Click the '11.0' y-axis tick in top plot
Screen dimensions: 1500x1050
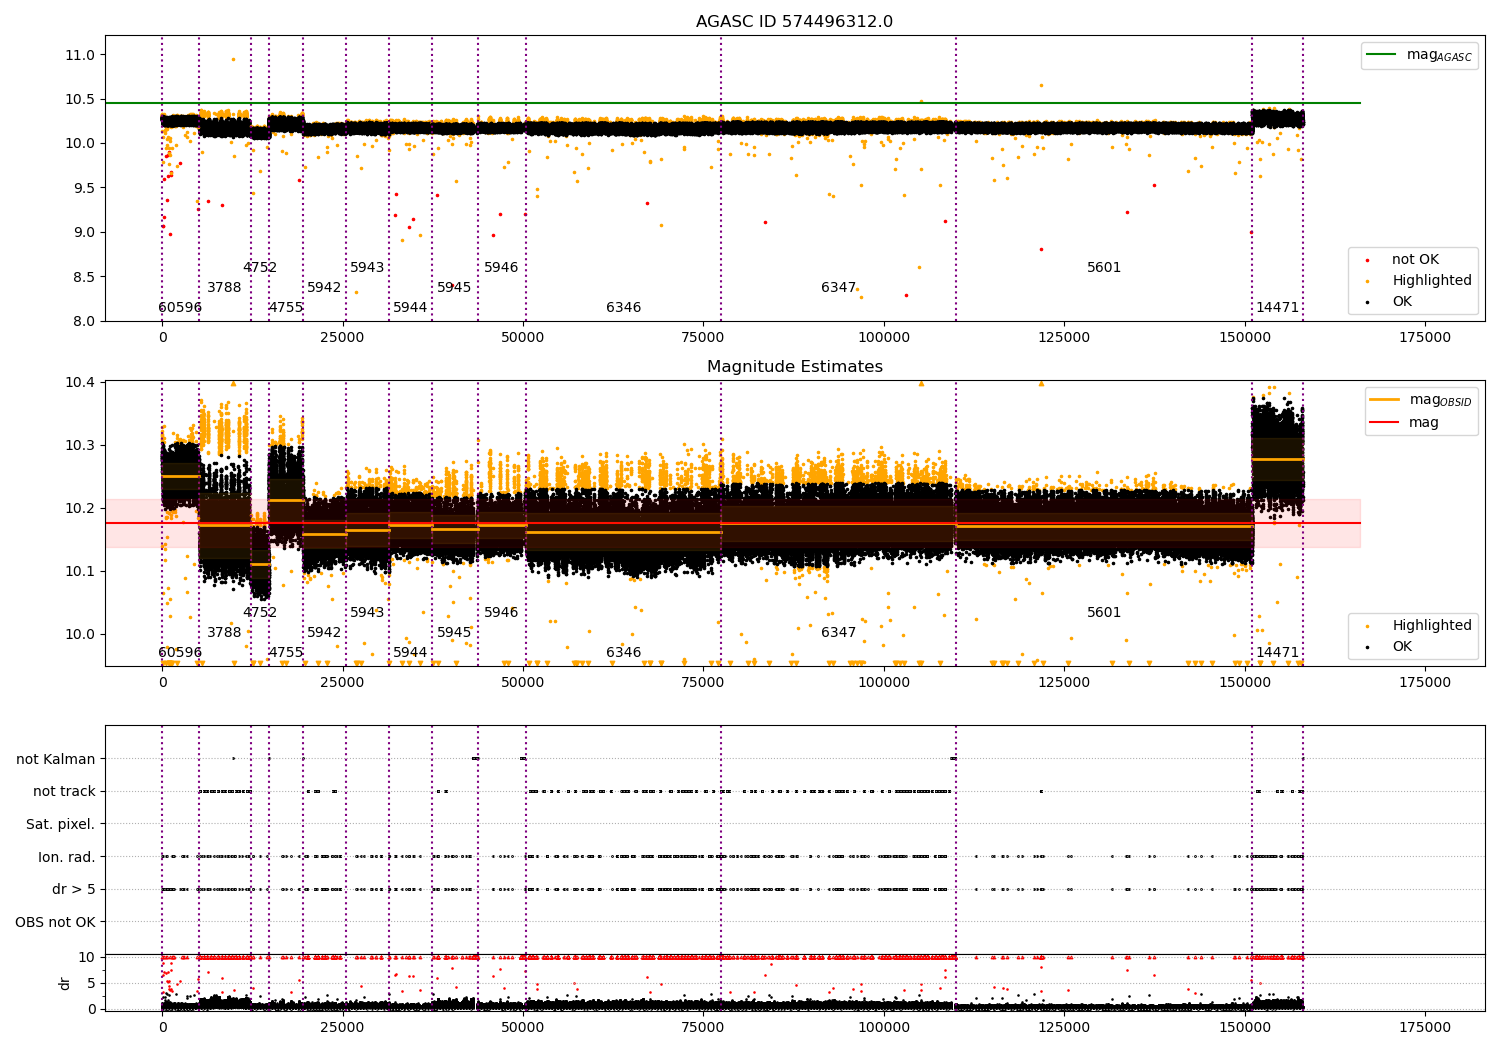[80, 55]
